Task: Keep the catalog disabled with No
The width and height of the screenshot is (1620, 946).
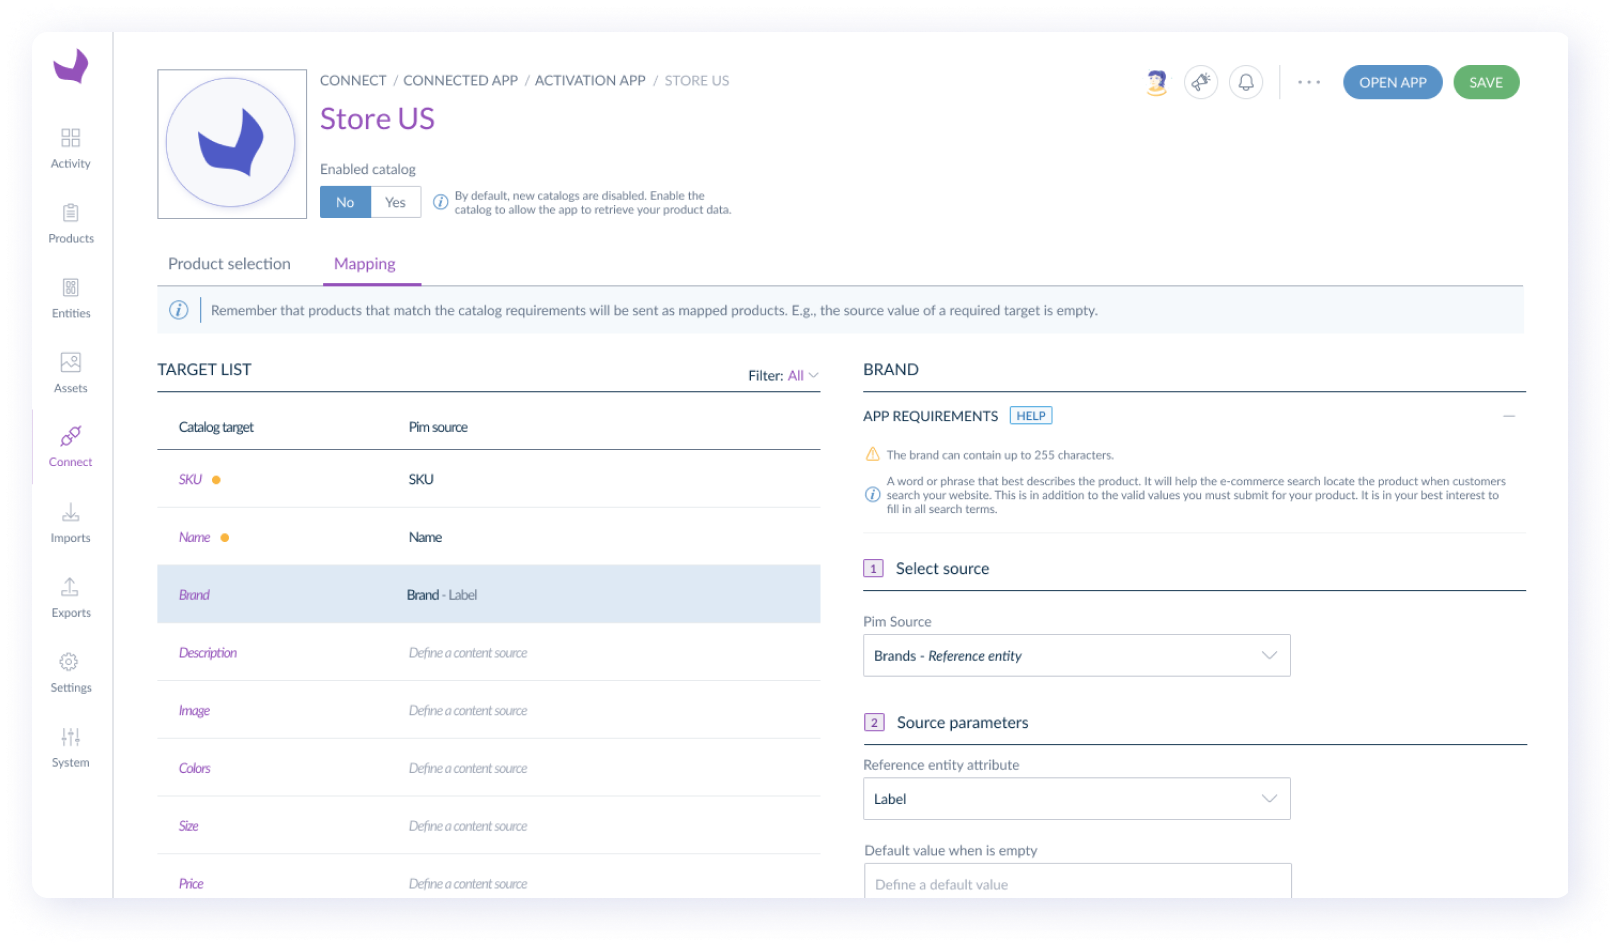Action: point(344,201)
